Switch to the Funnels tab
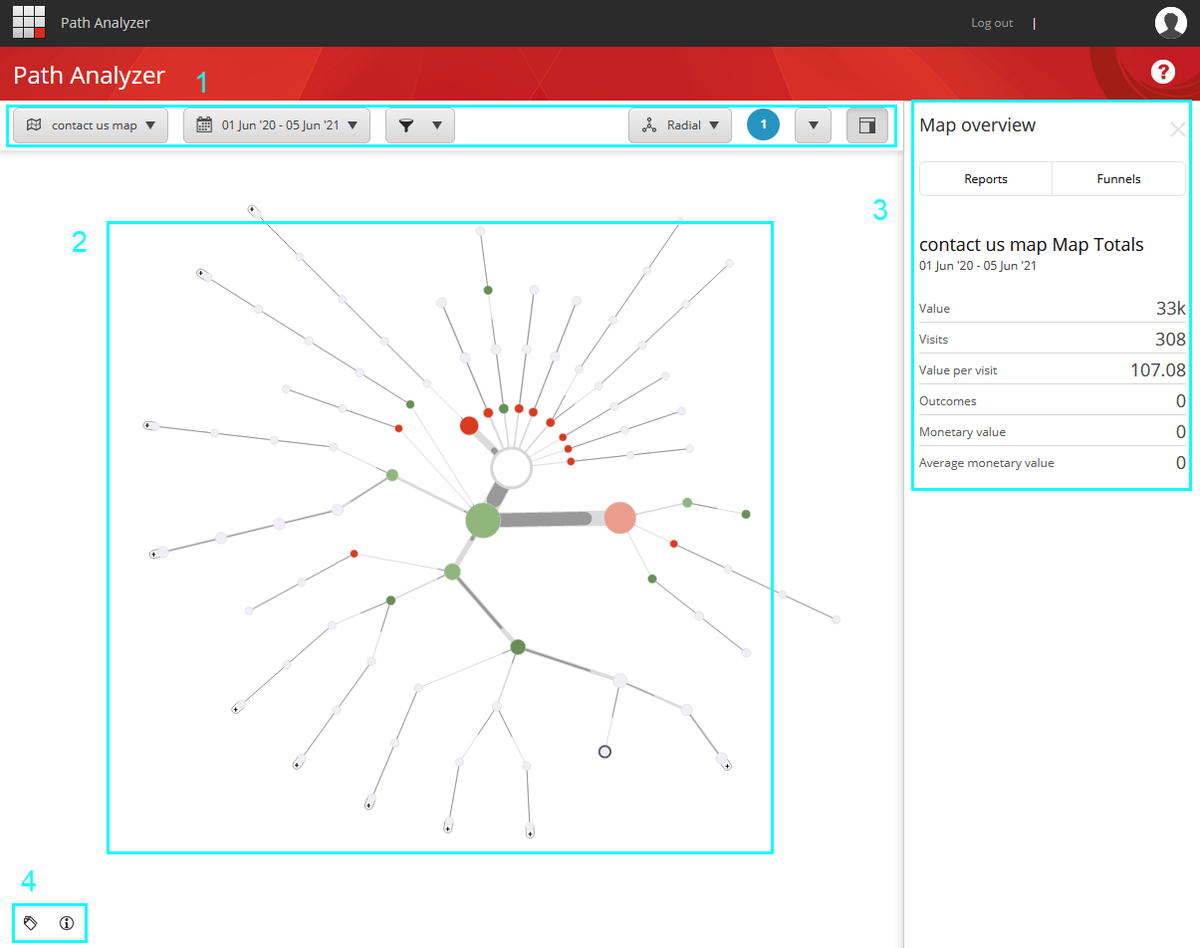The width and height of the screenshot is (1200, 948). coord(1119,179)
